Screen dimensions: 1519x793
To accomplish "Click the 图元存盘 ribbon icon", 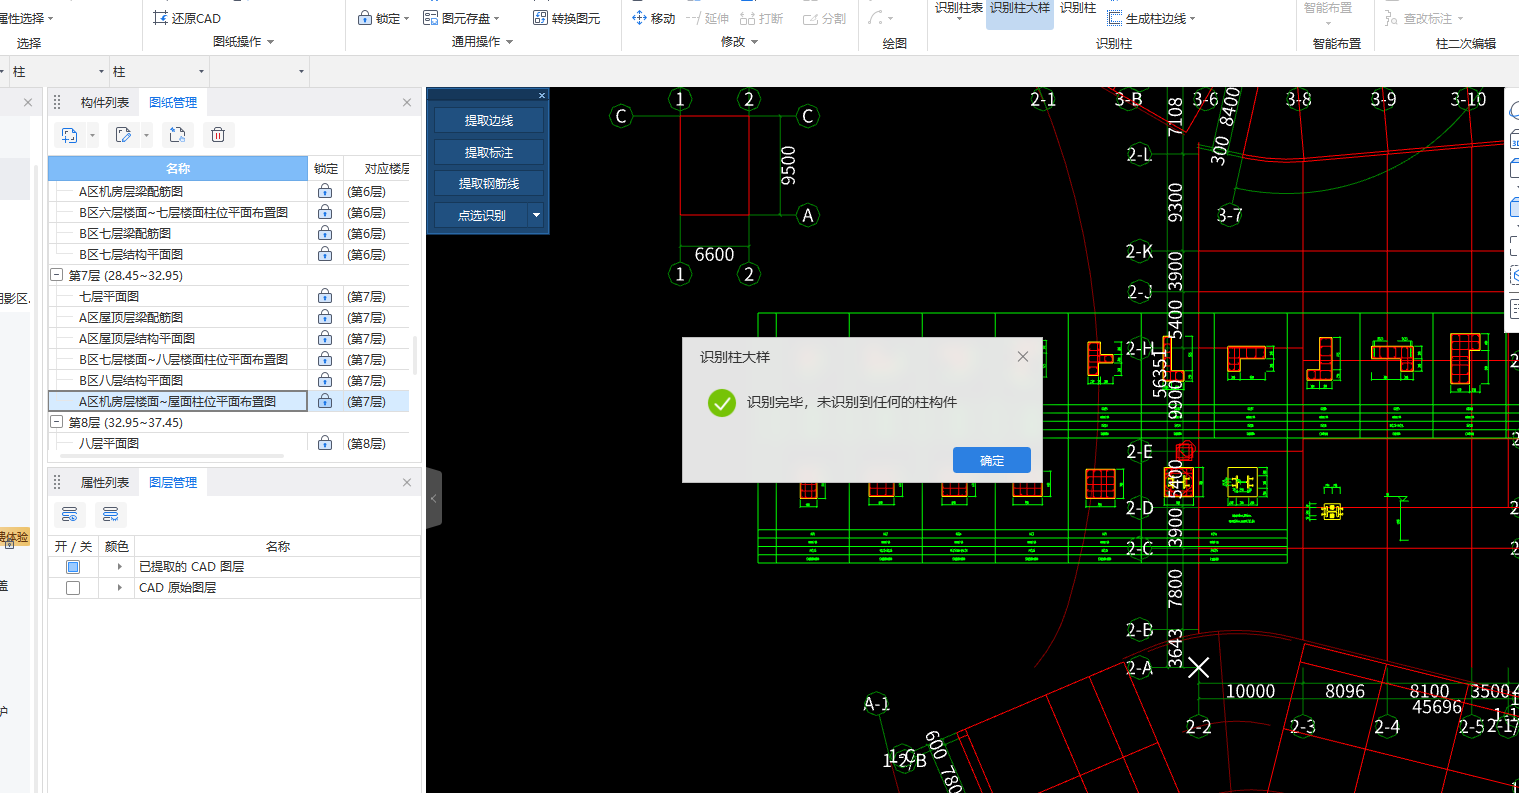I will point(431,18).
